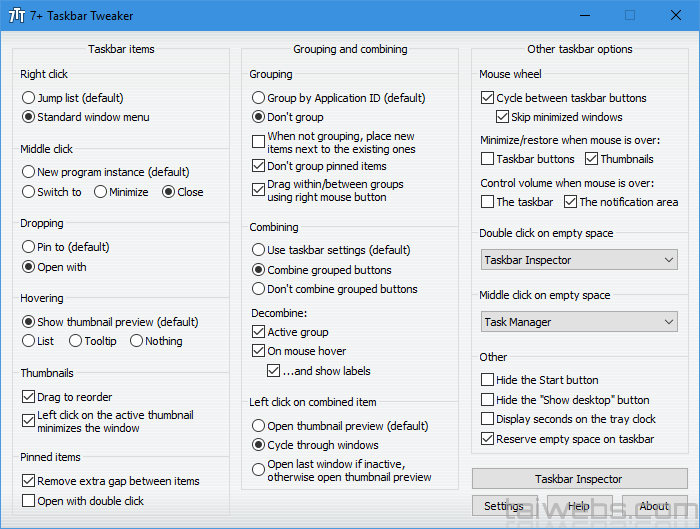This screenshot has width=700, height=529.
Task: Select Pin to (default) dropping option
Action: pyautogui.click(x=29, y=247)
